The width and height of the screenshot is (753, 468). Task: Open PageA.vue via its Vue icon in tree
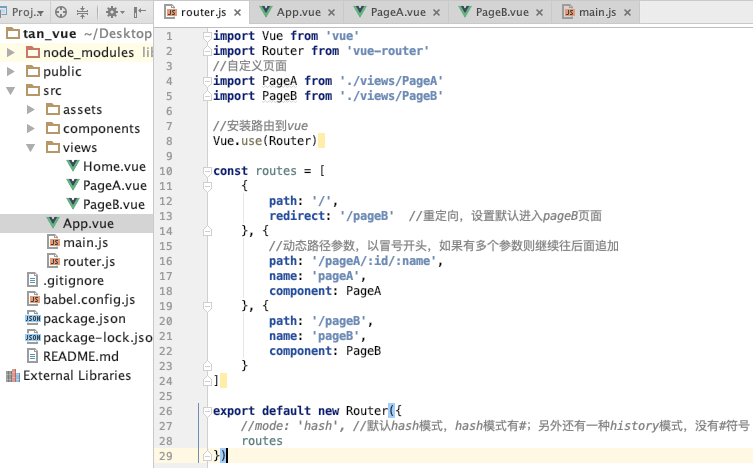pyautogui.click(x=73, y=185)
